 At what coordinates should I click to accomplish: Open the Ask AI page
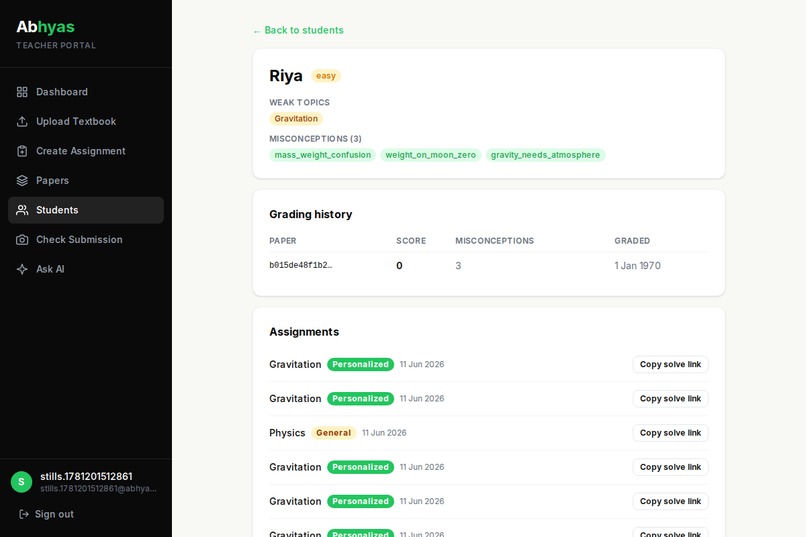coord(86,269)
